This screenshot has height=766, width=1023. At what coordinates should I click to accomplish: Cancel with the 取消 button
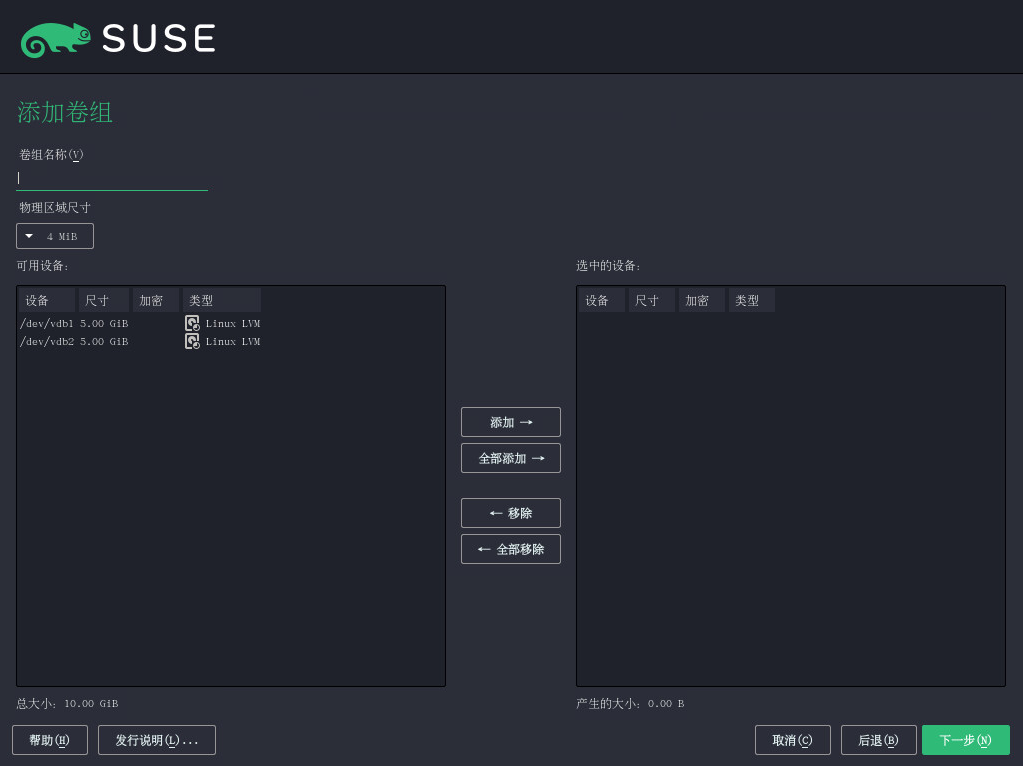coord(792,740)
